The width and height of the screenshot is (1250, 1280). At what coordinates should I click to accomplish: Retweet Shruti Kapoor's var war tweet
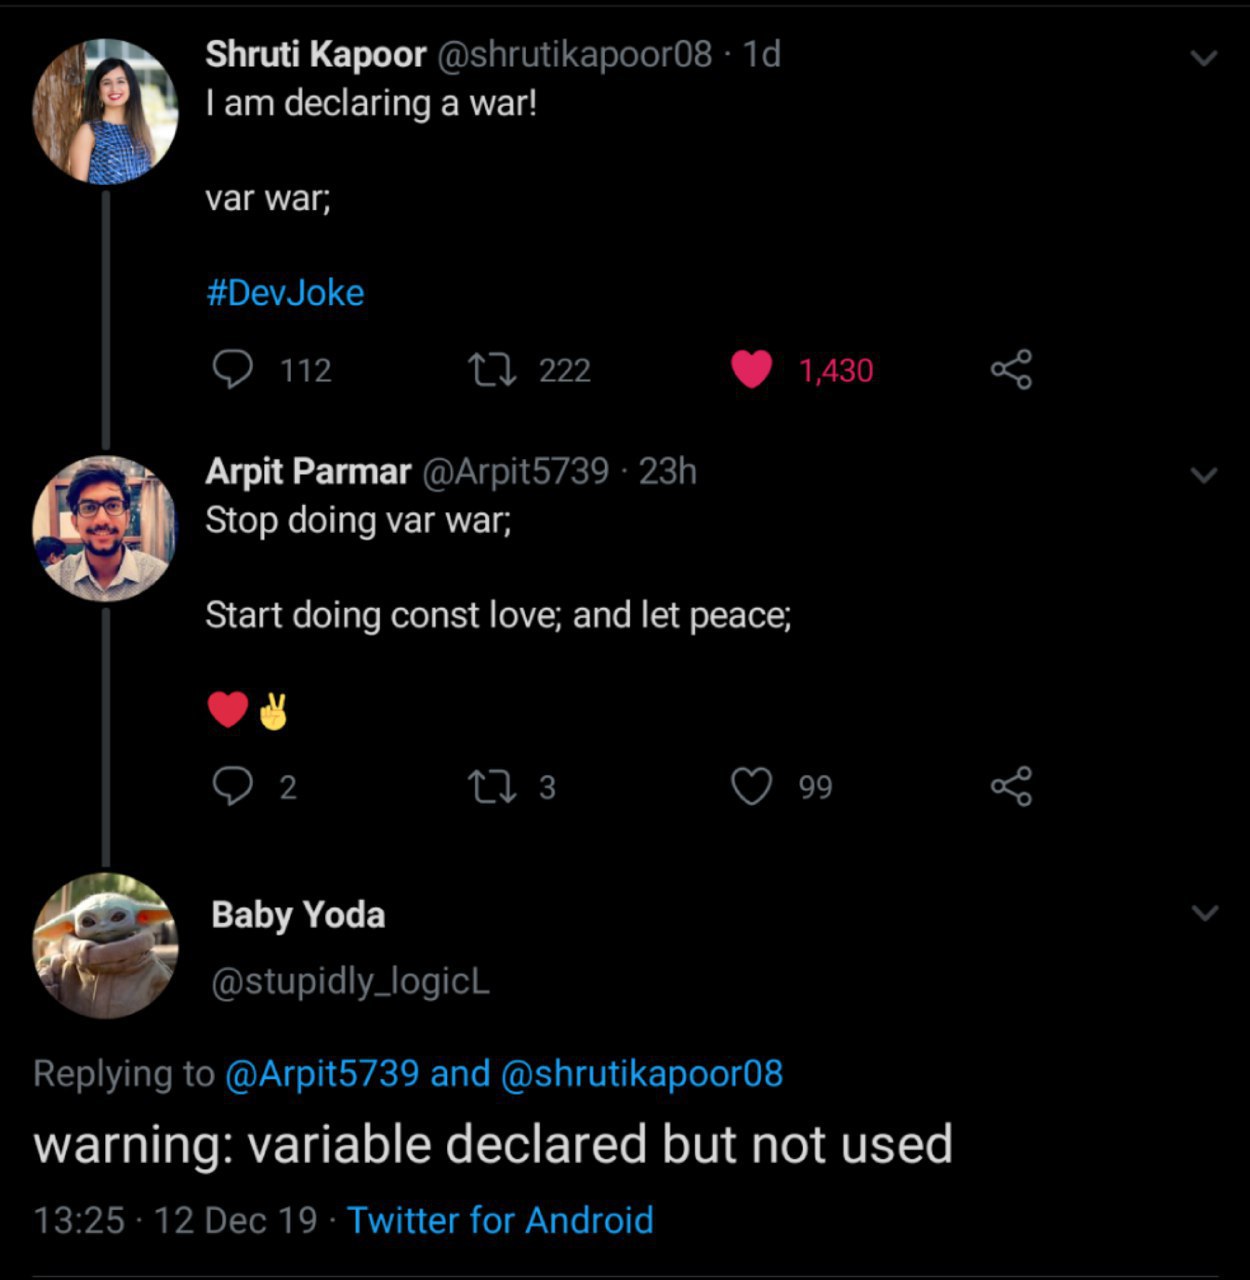493,370
